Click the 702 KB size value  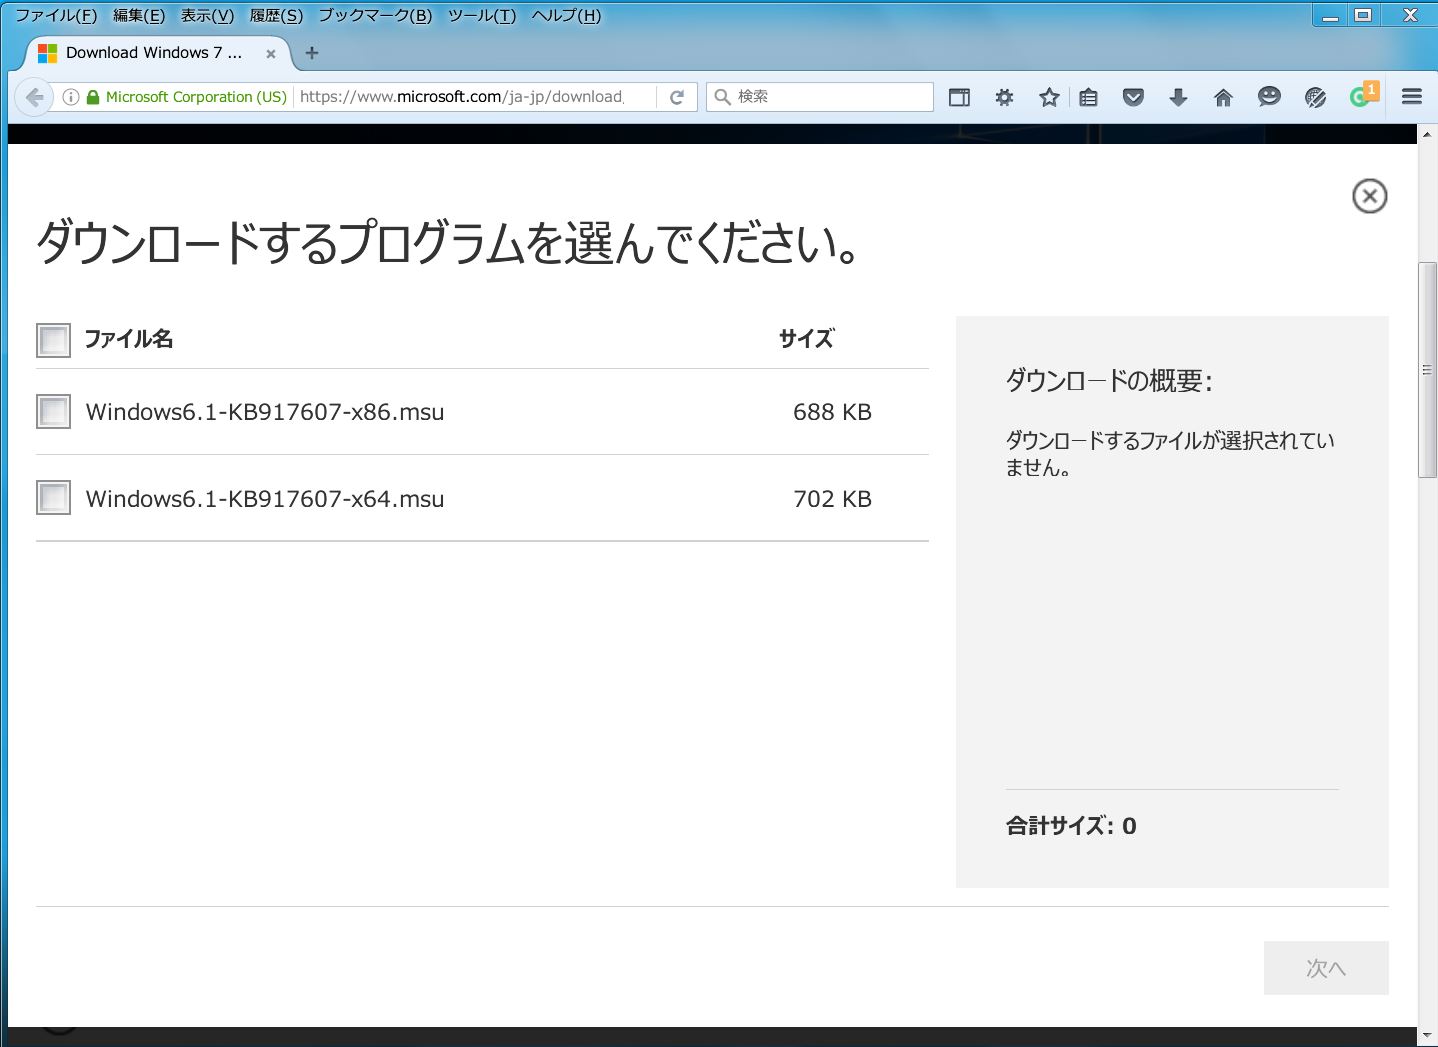(832, 499)
